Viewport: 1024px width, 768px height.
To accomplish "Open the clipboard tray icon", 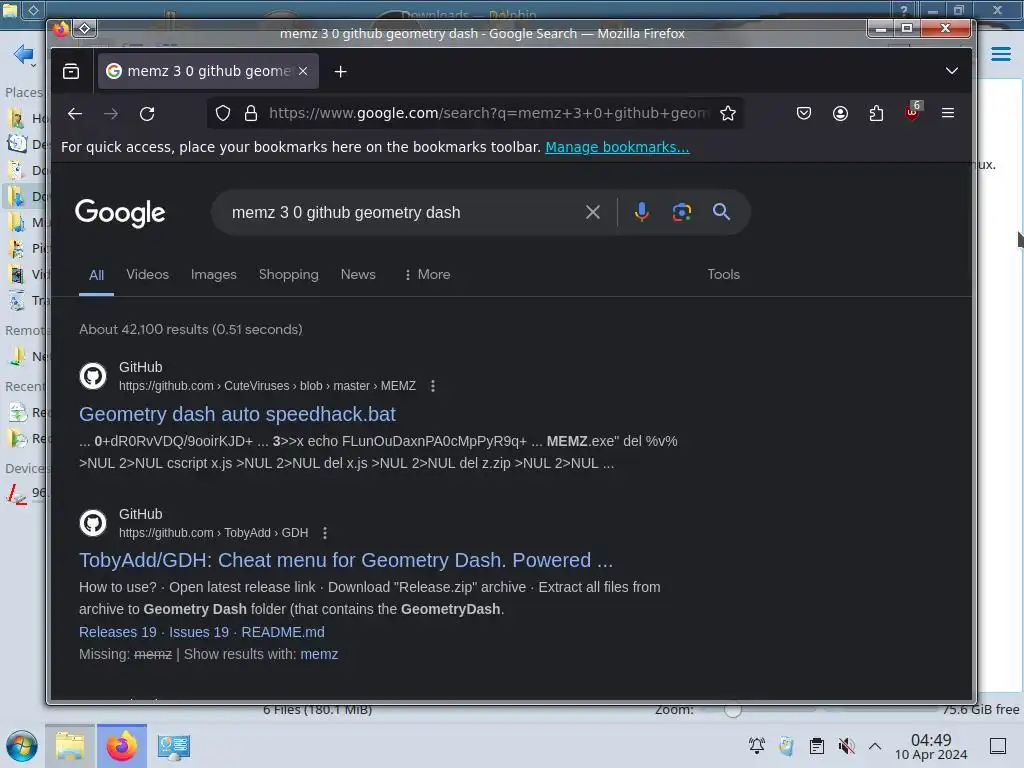I will click(x=816, y=746).
